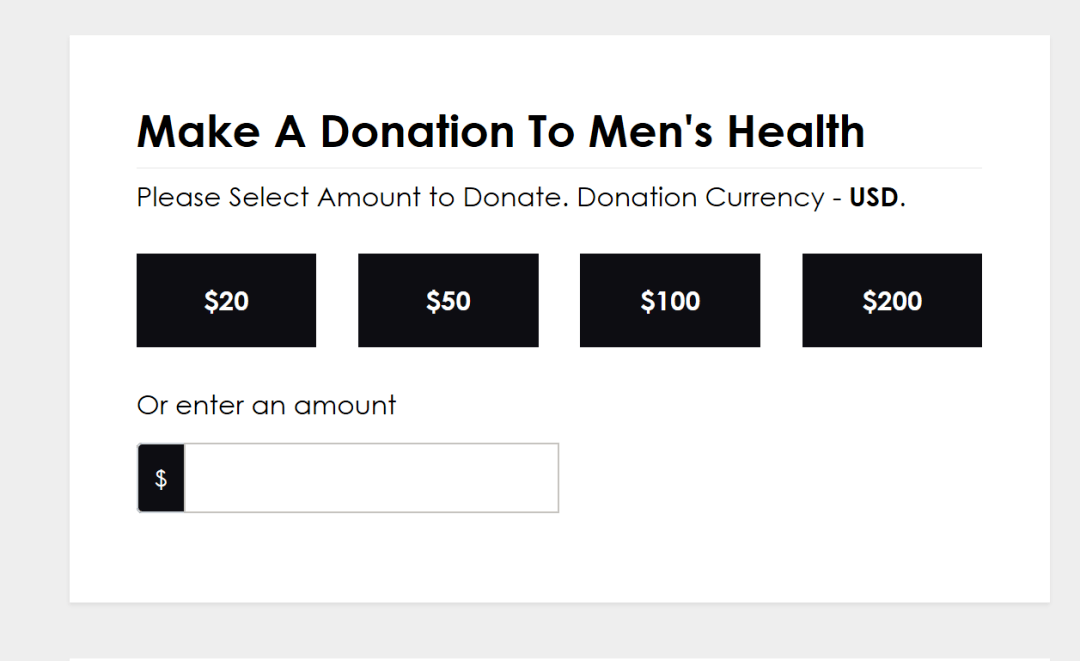Screen dimensions: 1080x661
Task: Pick the $100 donation amount
Action: (x=670, y=301)
